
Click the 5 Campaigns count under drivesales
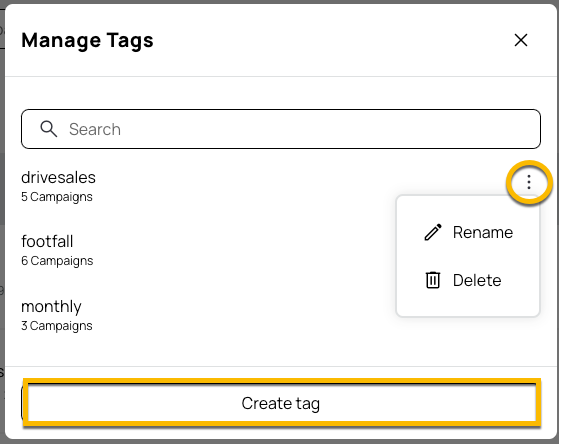57,197
